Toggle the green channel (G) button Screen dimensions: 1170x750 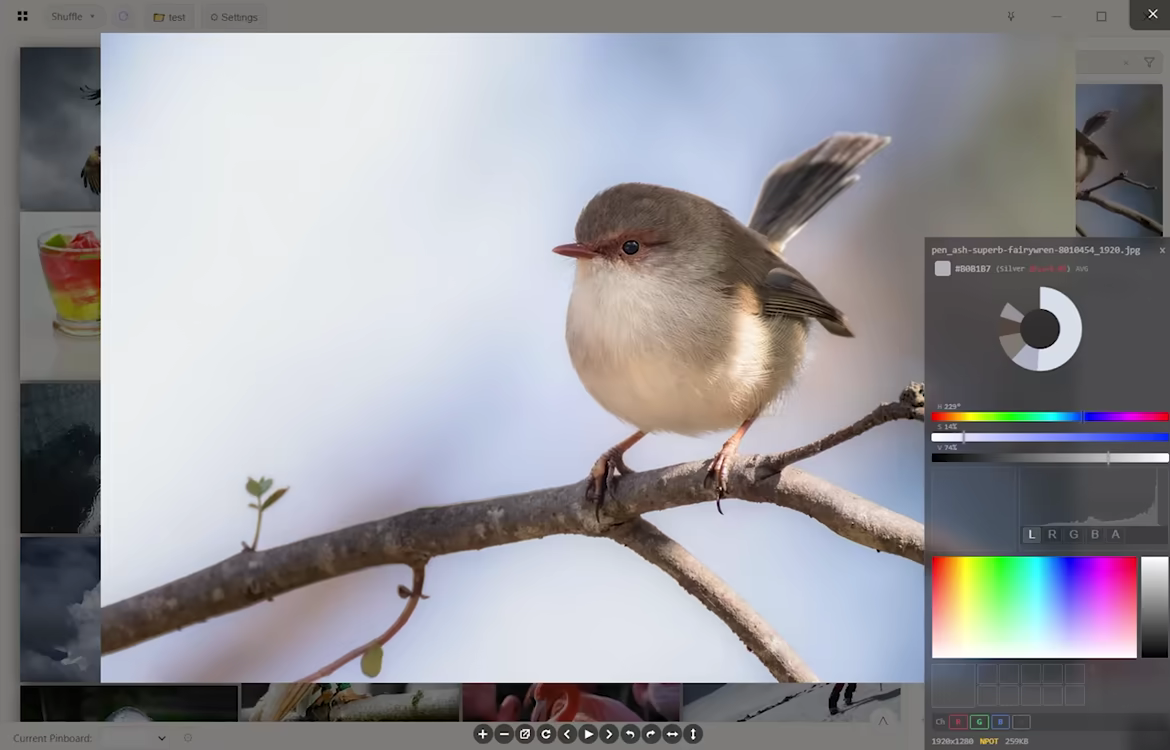point(979,722)
